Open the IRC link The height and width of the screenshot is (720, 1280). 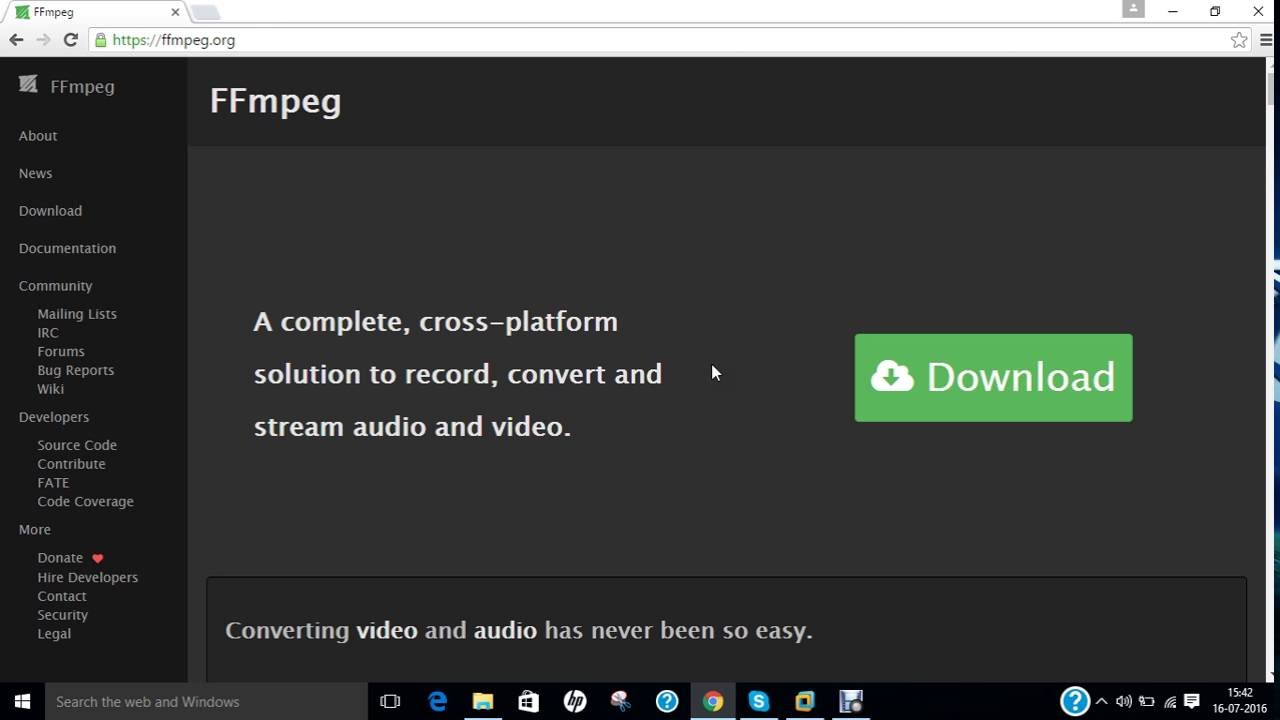(48, 333)
